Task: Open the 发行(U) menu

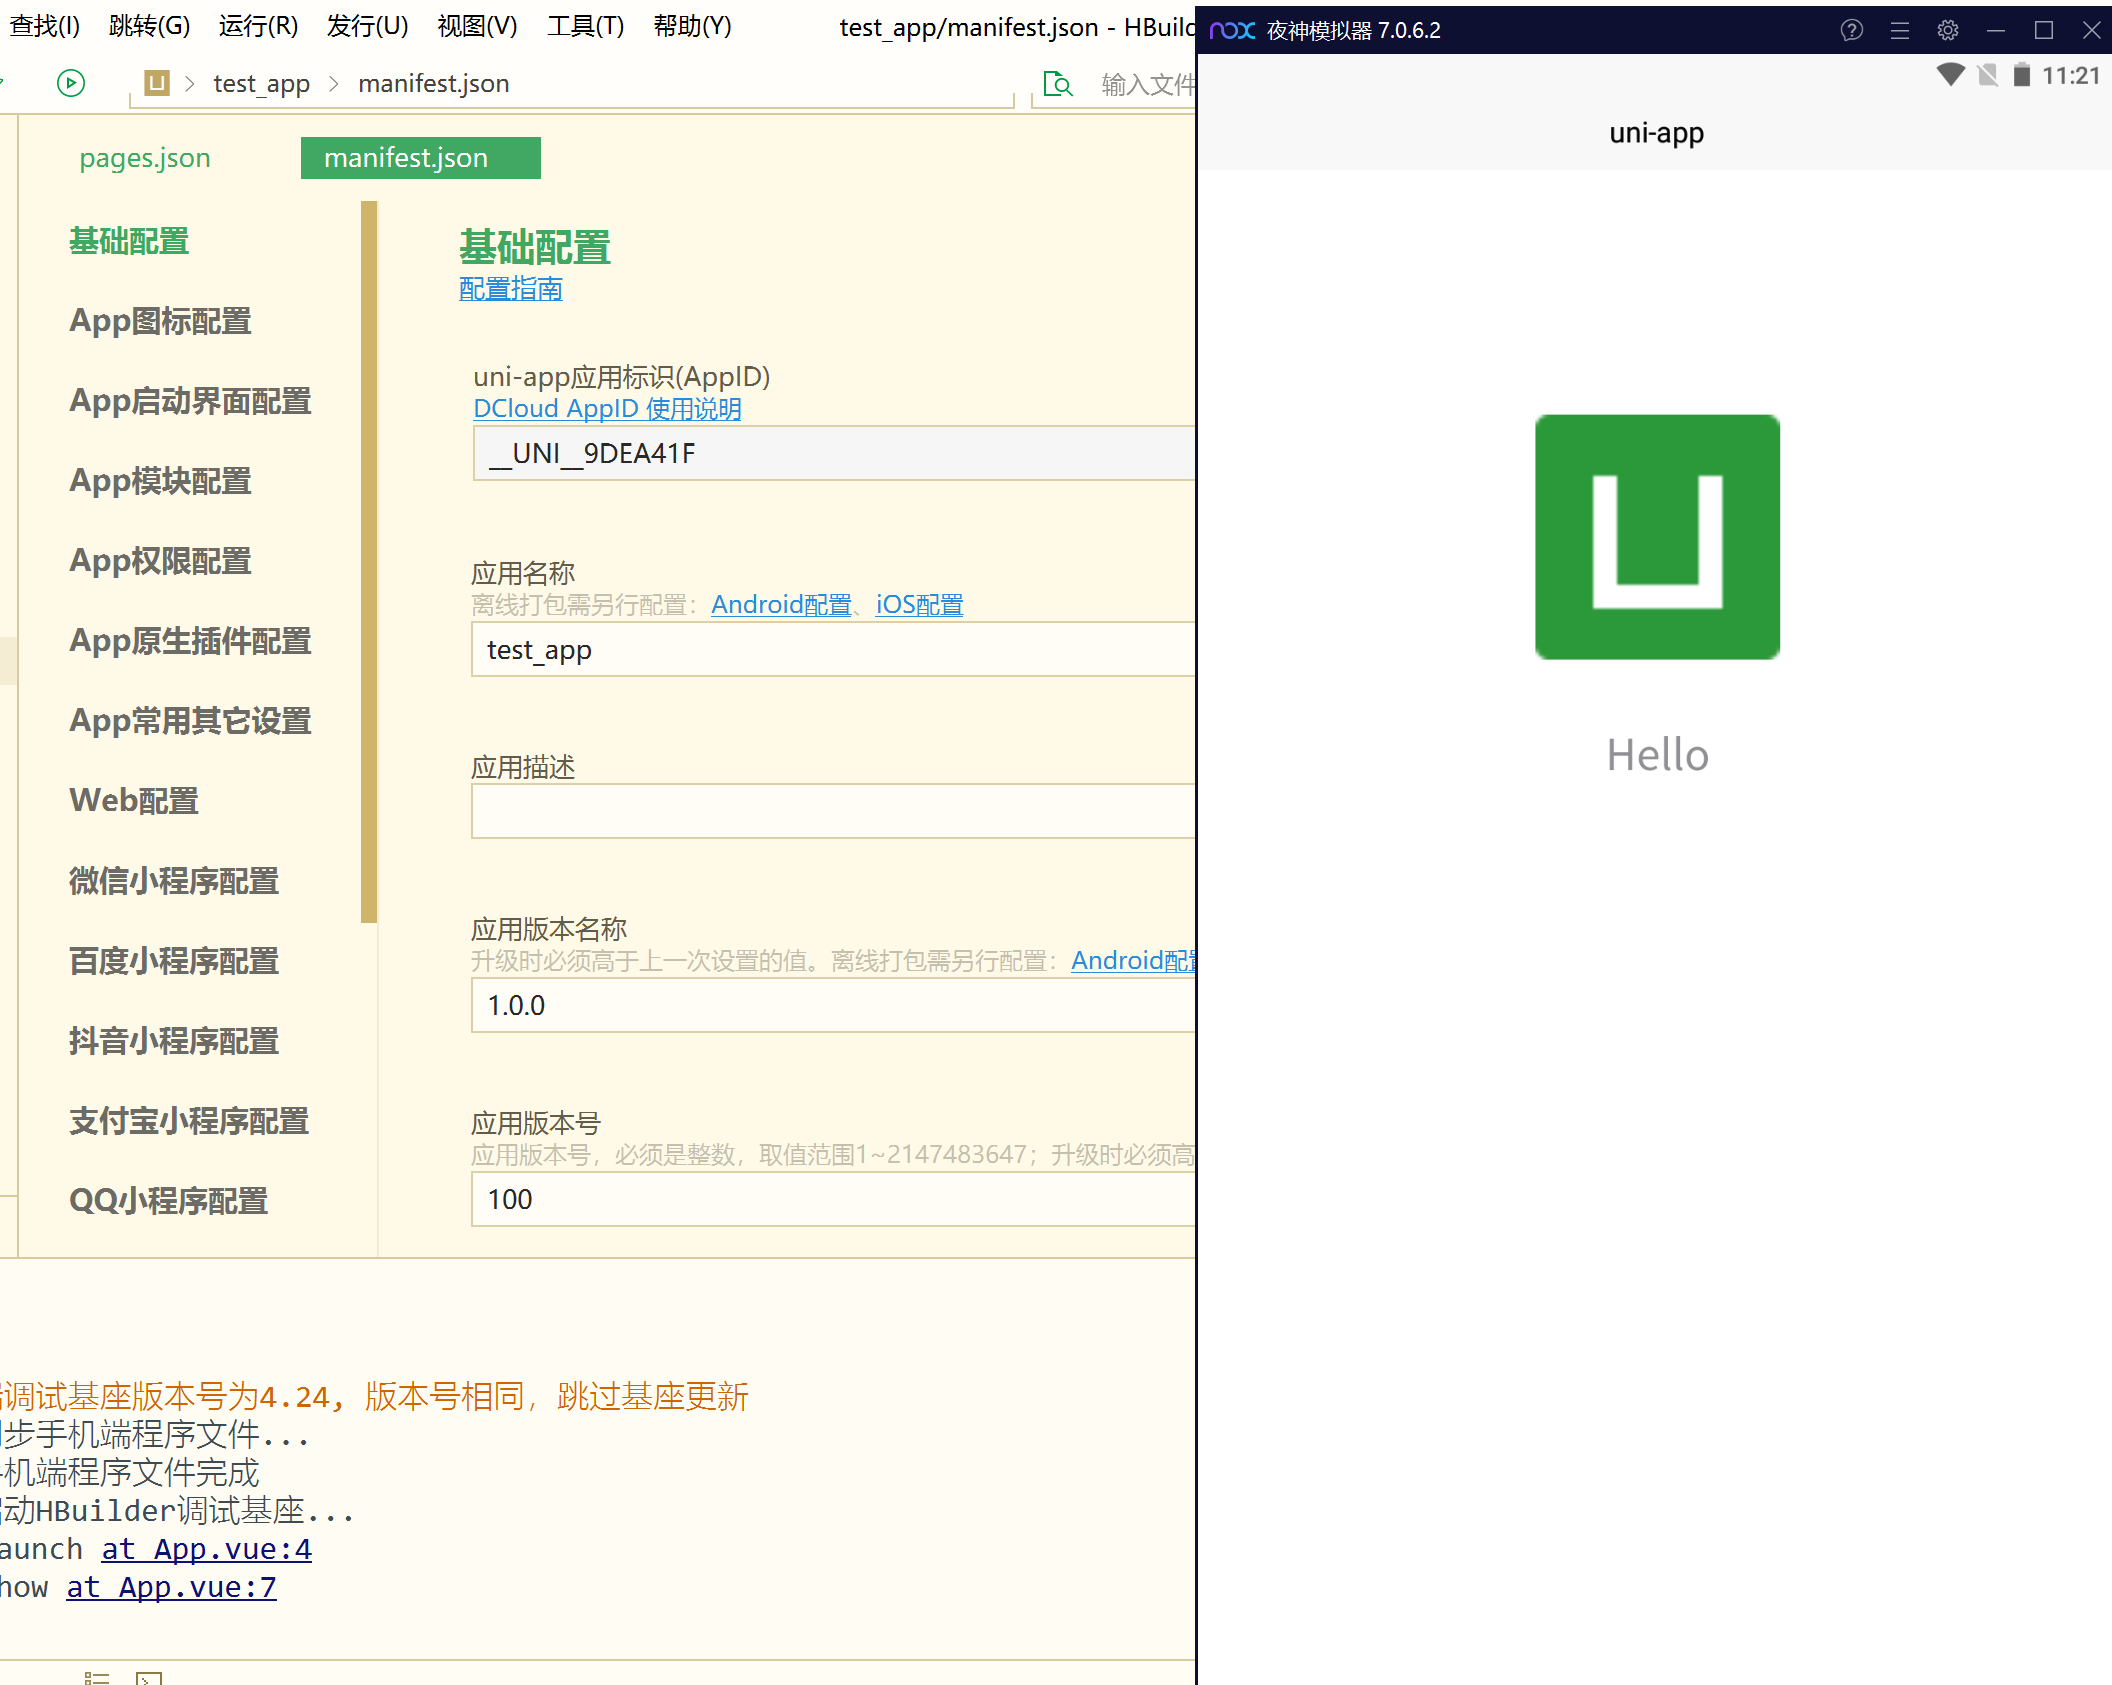Action: 367,26
